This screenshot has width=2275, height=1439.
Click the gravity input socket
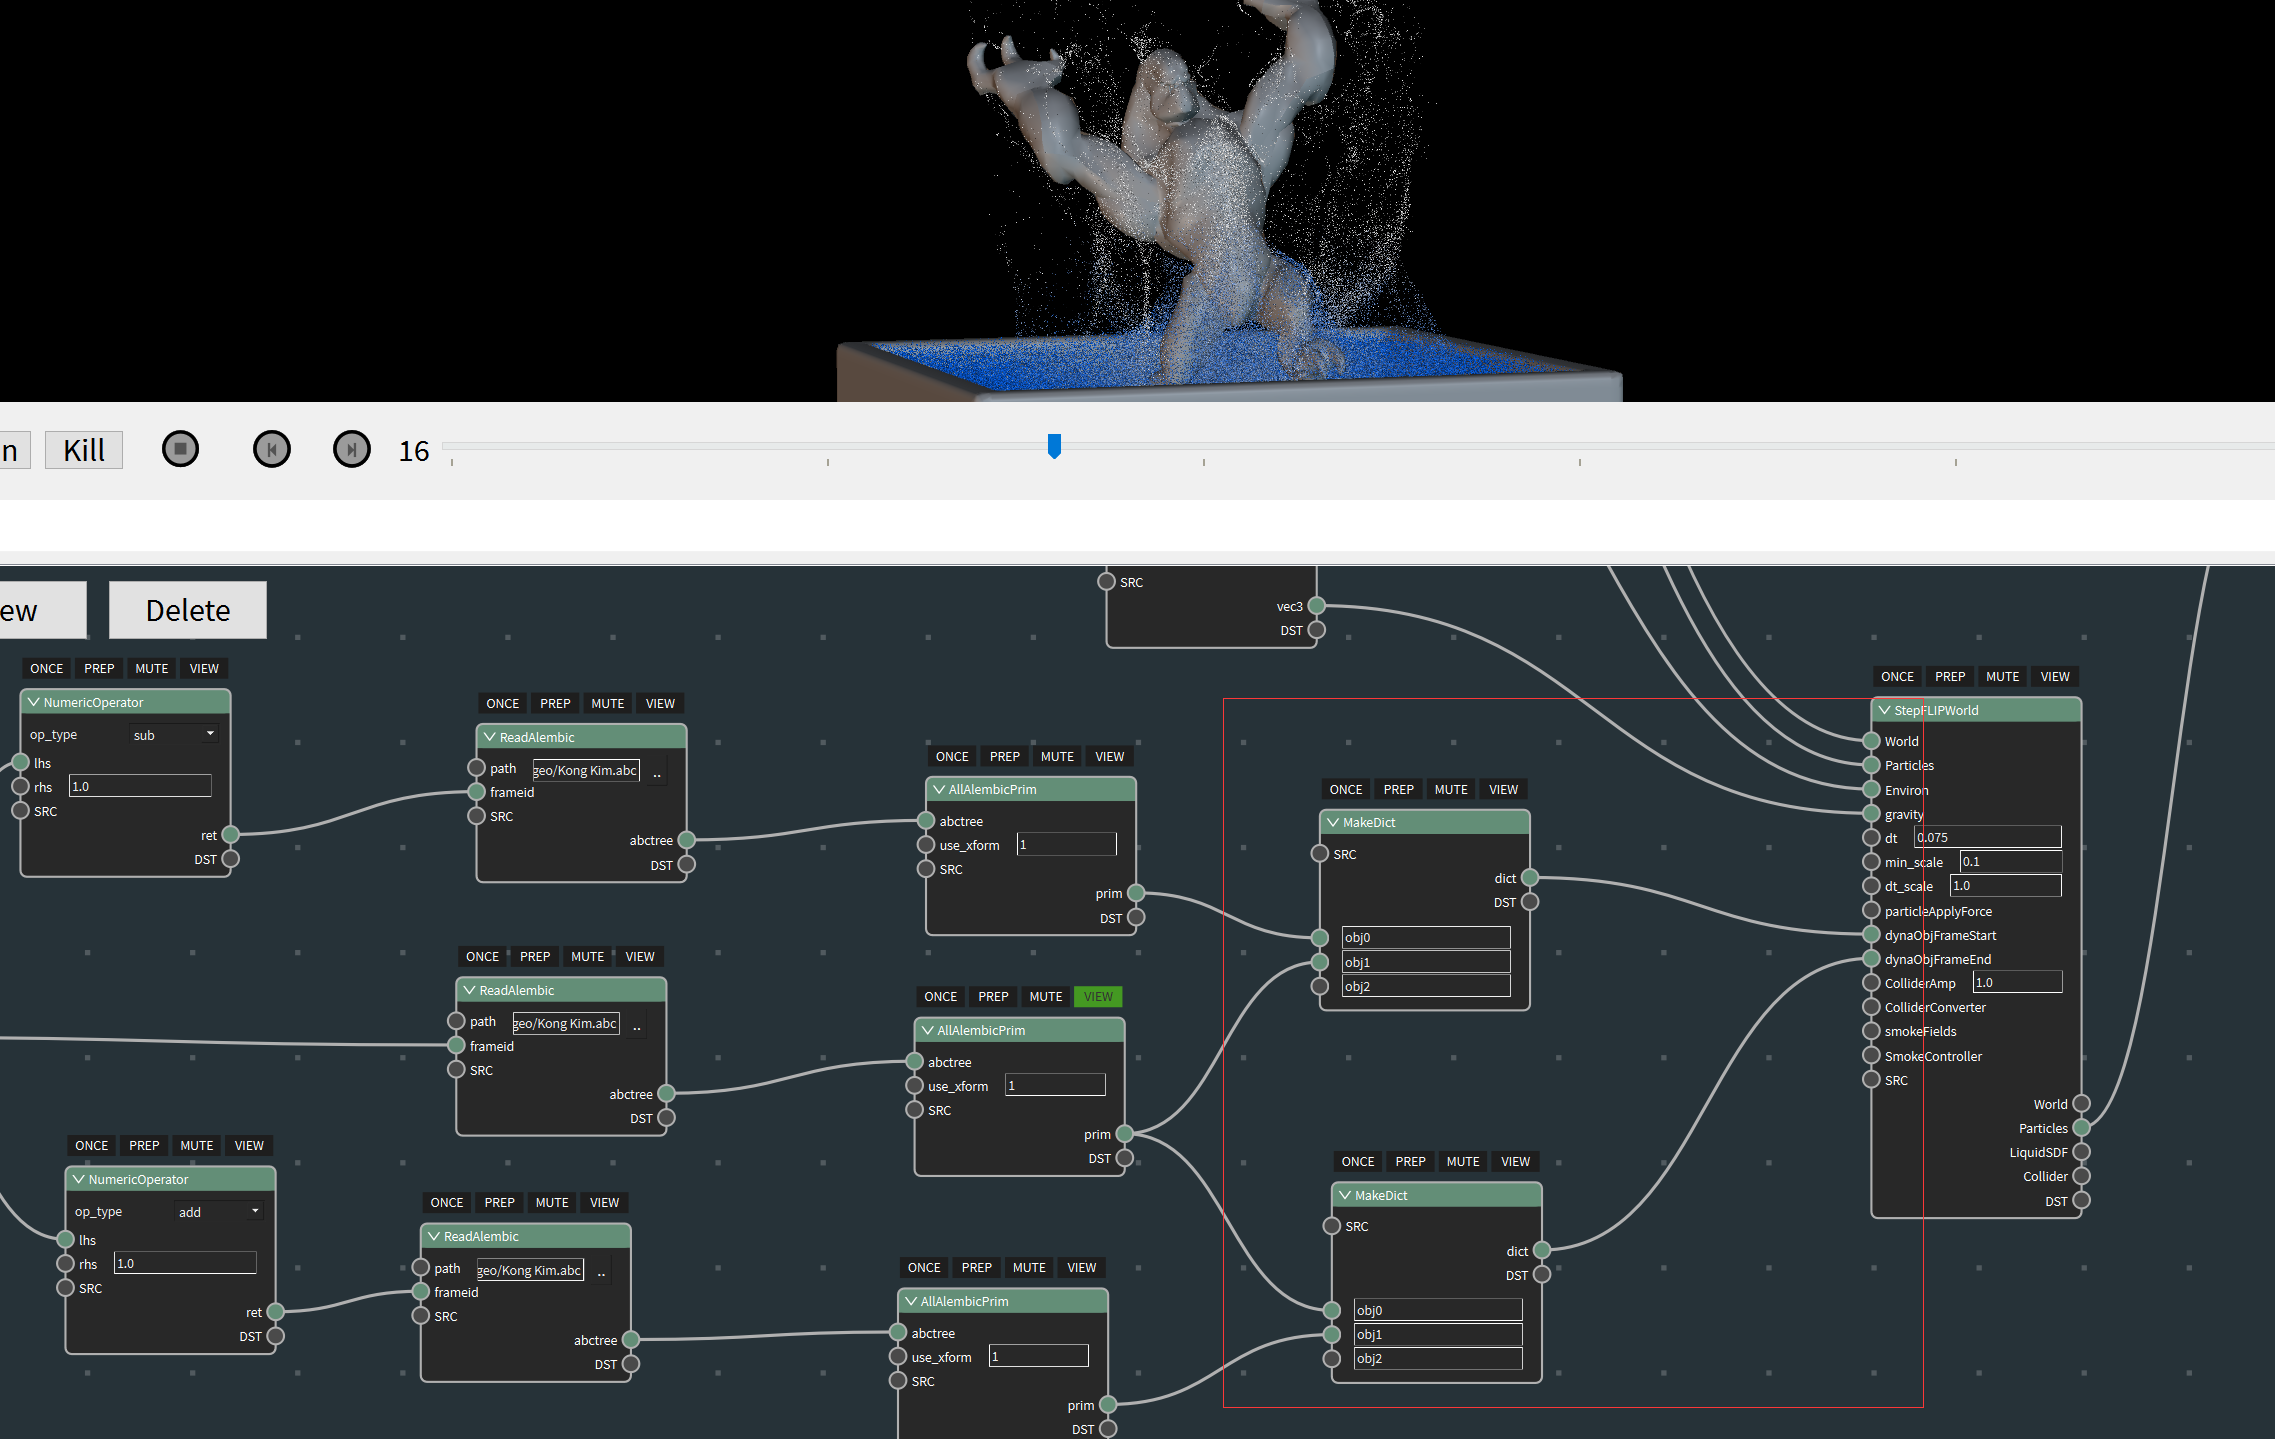[1871, 814]
